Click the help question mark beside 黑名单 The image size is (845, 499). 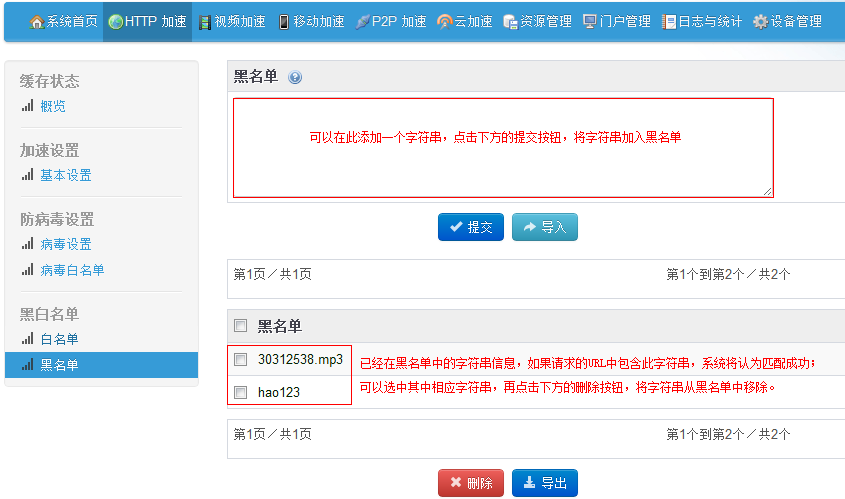click(295, 78)
